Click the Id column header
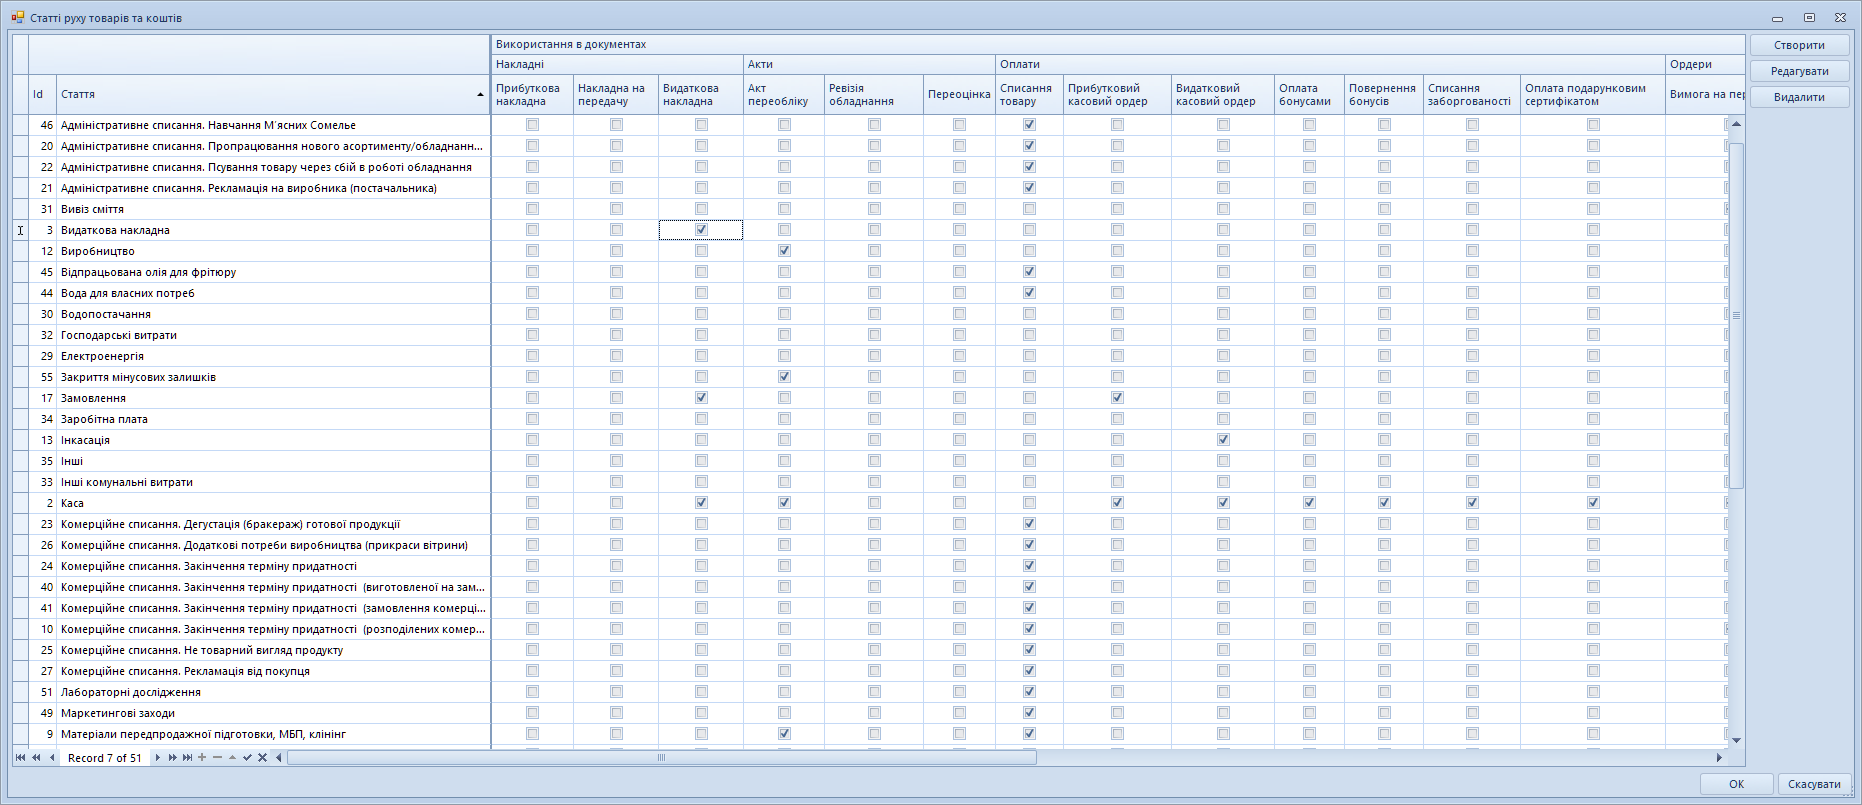Screen dimensions: 1862x805 (41, 95)
